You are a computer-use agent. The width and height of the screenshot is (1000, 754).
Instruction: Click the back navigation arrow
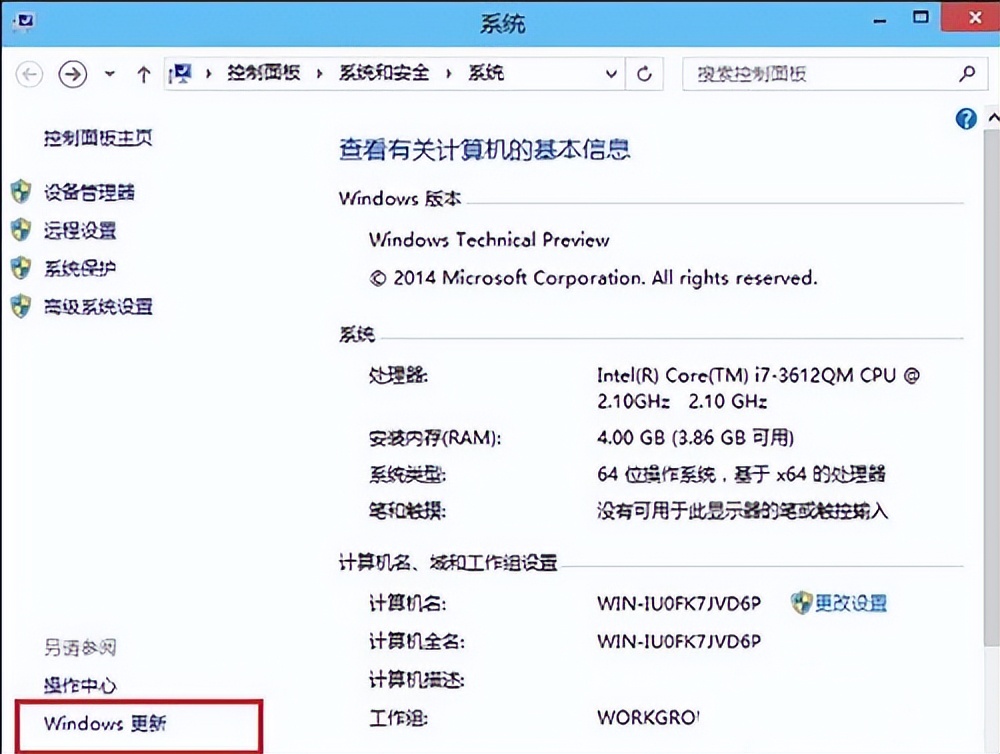(x=29, y=73)
